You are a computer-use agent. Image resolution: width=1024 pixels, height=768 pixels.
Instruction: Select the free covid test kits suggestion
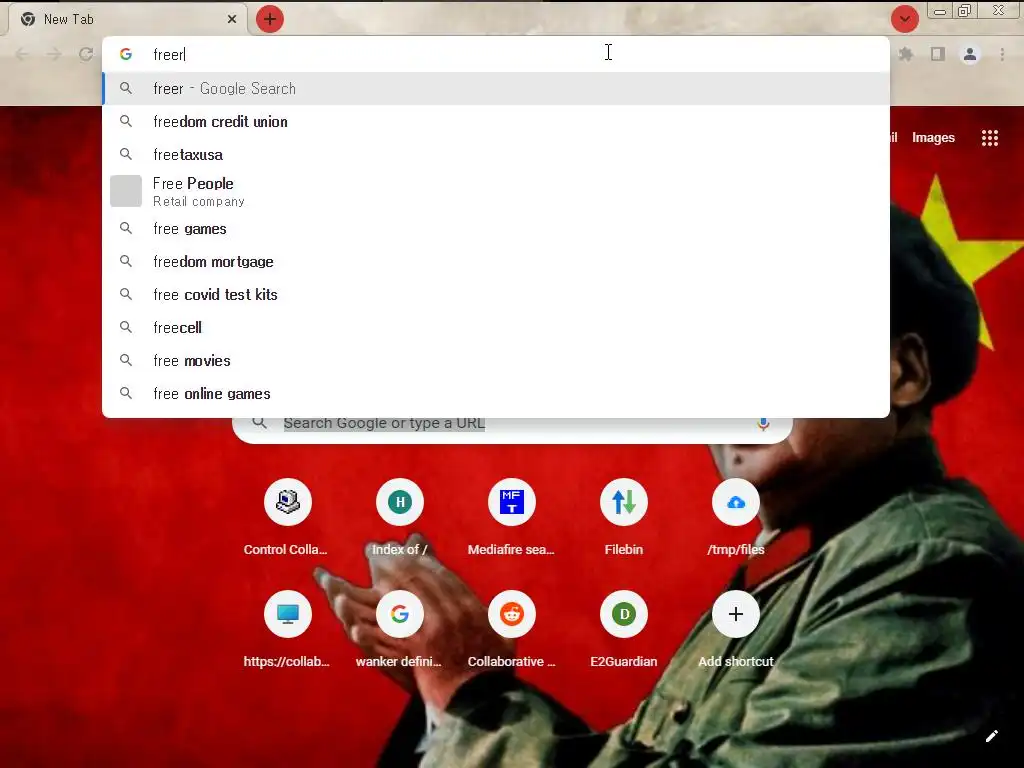tap(496, 295)
